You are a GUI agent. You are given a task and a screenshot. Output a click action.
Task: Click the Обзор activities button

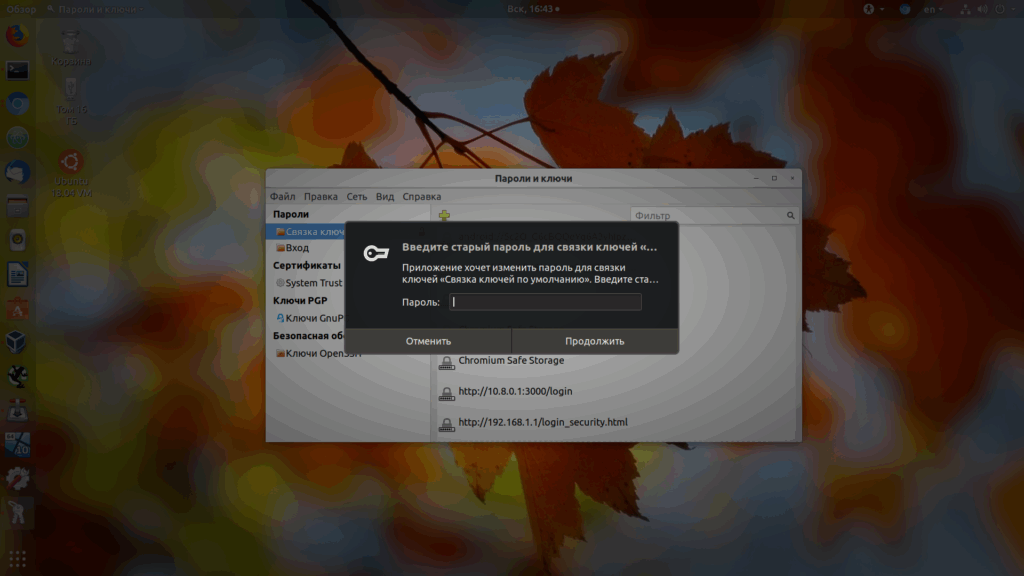(x=21, y=9)
